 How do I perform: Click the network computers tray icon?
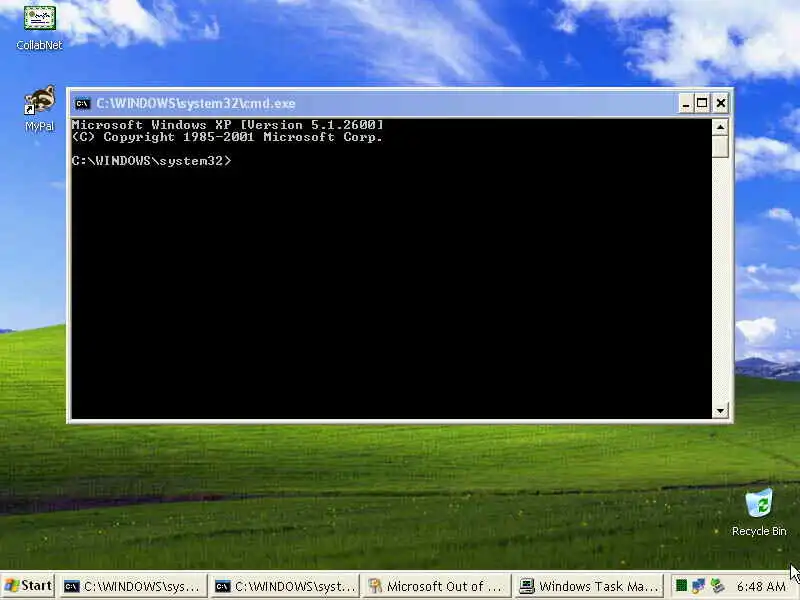tap(698, 586)
